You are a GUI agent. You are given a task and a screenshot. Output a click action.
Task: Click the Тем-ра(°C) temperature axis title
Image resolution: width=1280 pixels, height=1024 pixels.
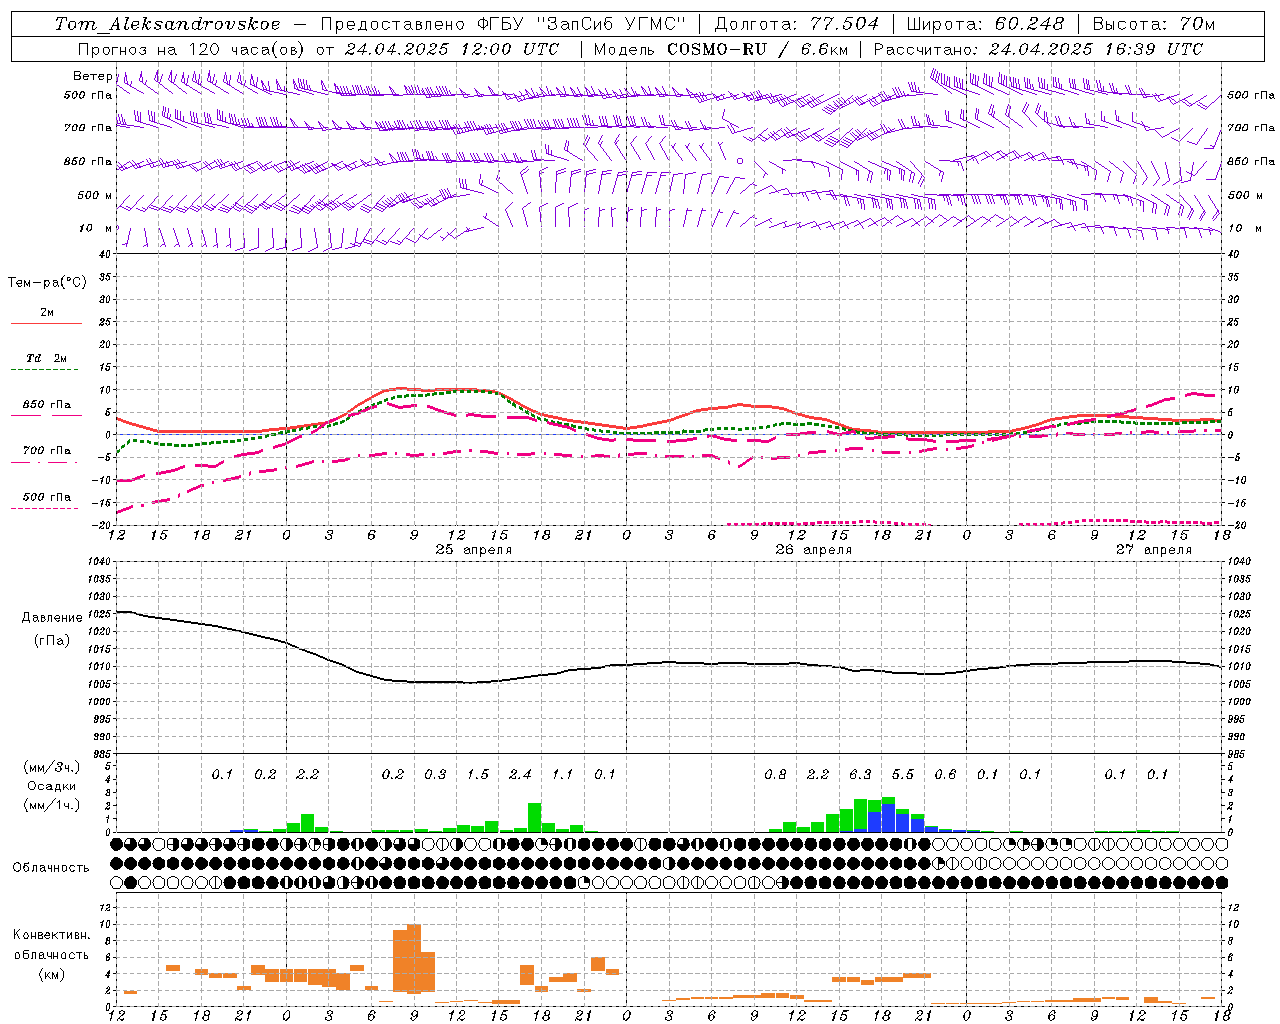47,283
